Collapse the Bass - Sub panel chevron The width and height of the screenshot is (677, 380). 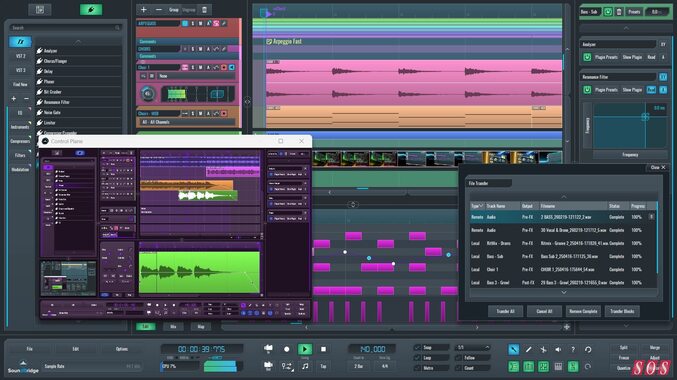point(626,28)
